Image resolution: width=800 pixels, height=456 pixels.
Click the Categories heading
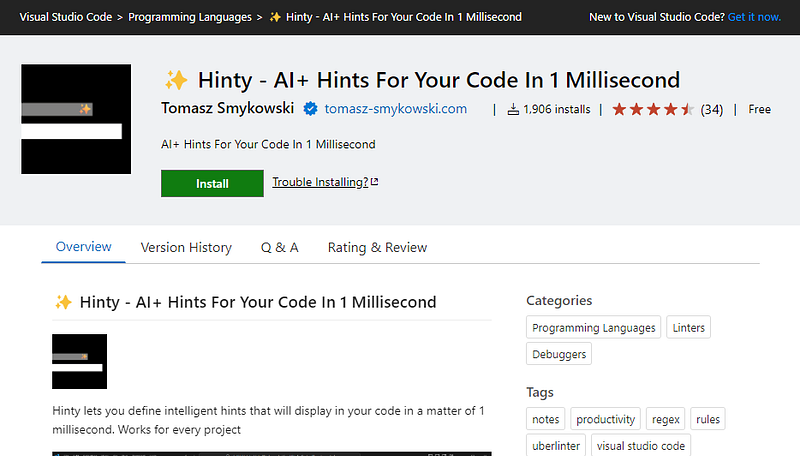click(559, 300)
